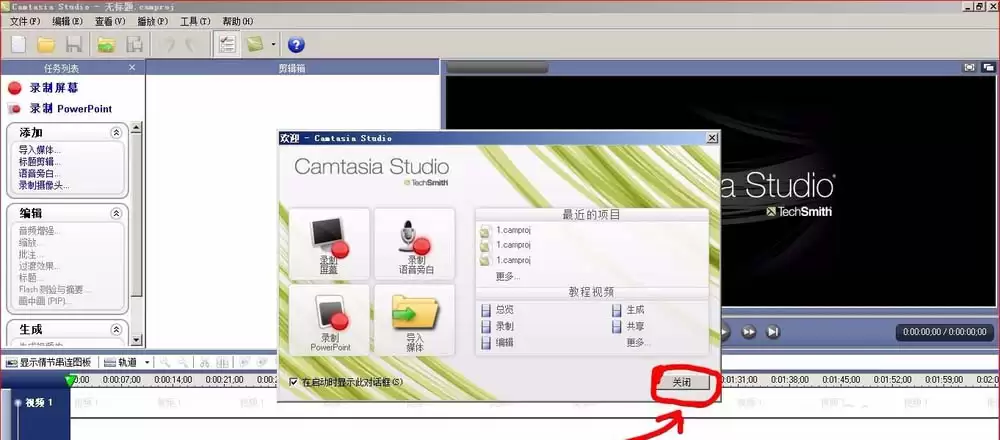
Task: Save the project with the floppy disk icon
Action: pos(74,45)
